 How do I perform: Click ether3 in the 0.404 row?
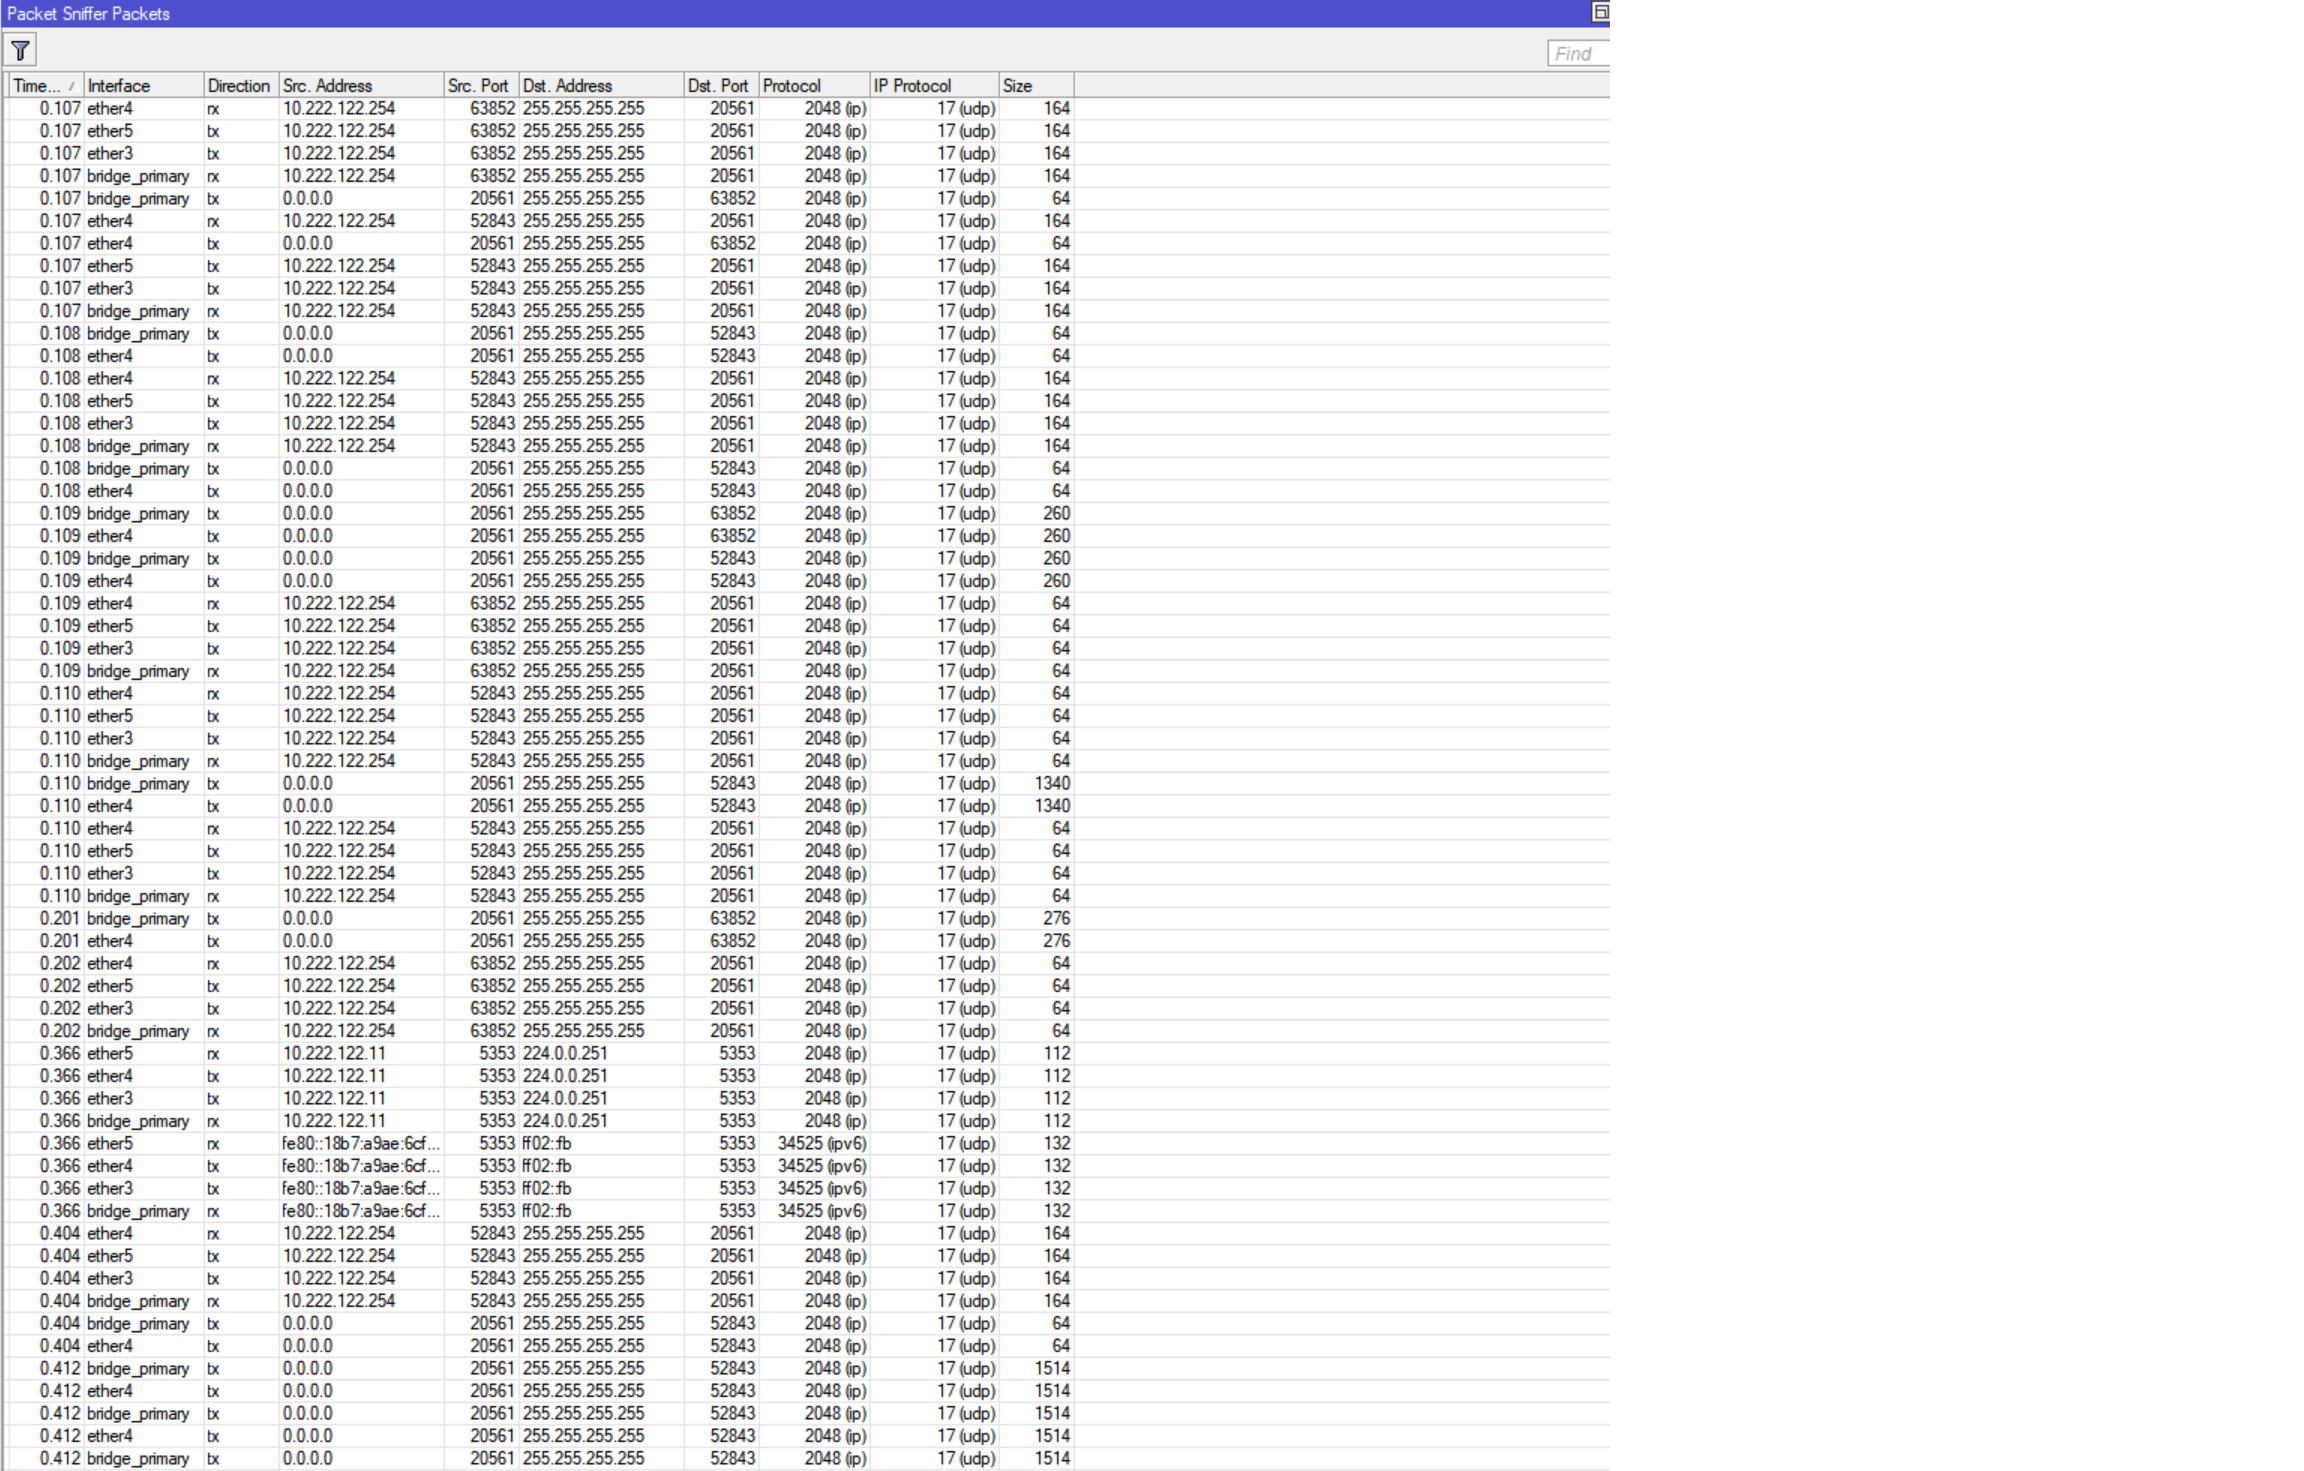(x=110, y=1279)
